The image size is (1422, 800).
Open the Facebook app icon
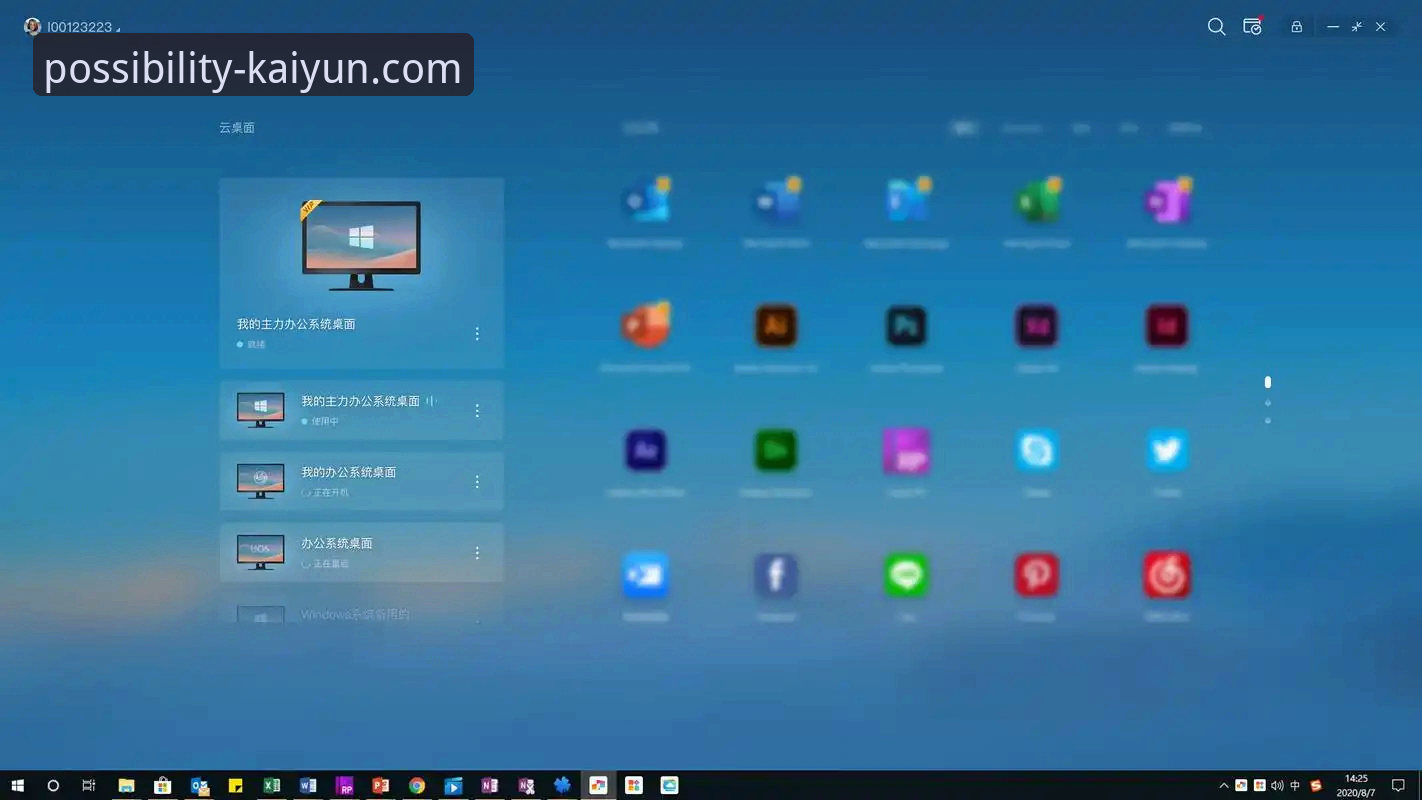pos(776,575)
